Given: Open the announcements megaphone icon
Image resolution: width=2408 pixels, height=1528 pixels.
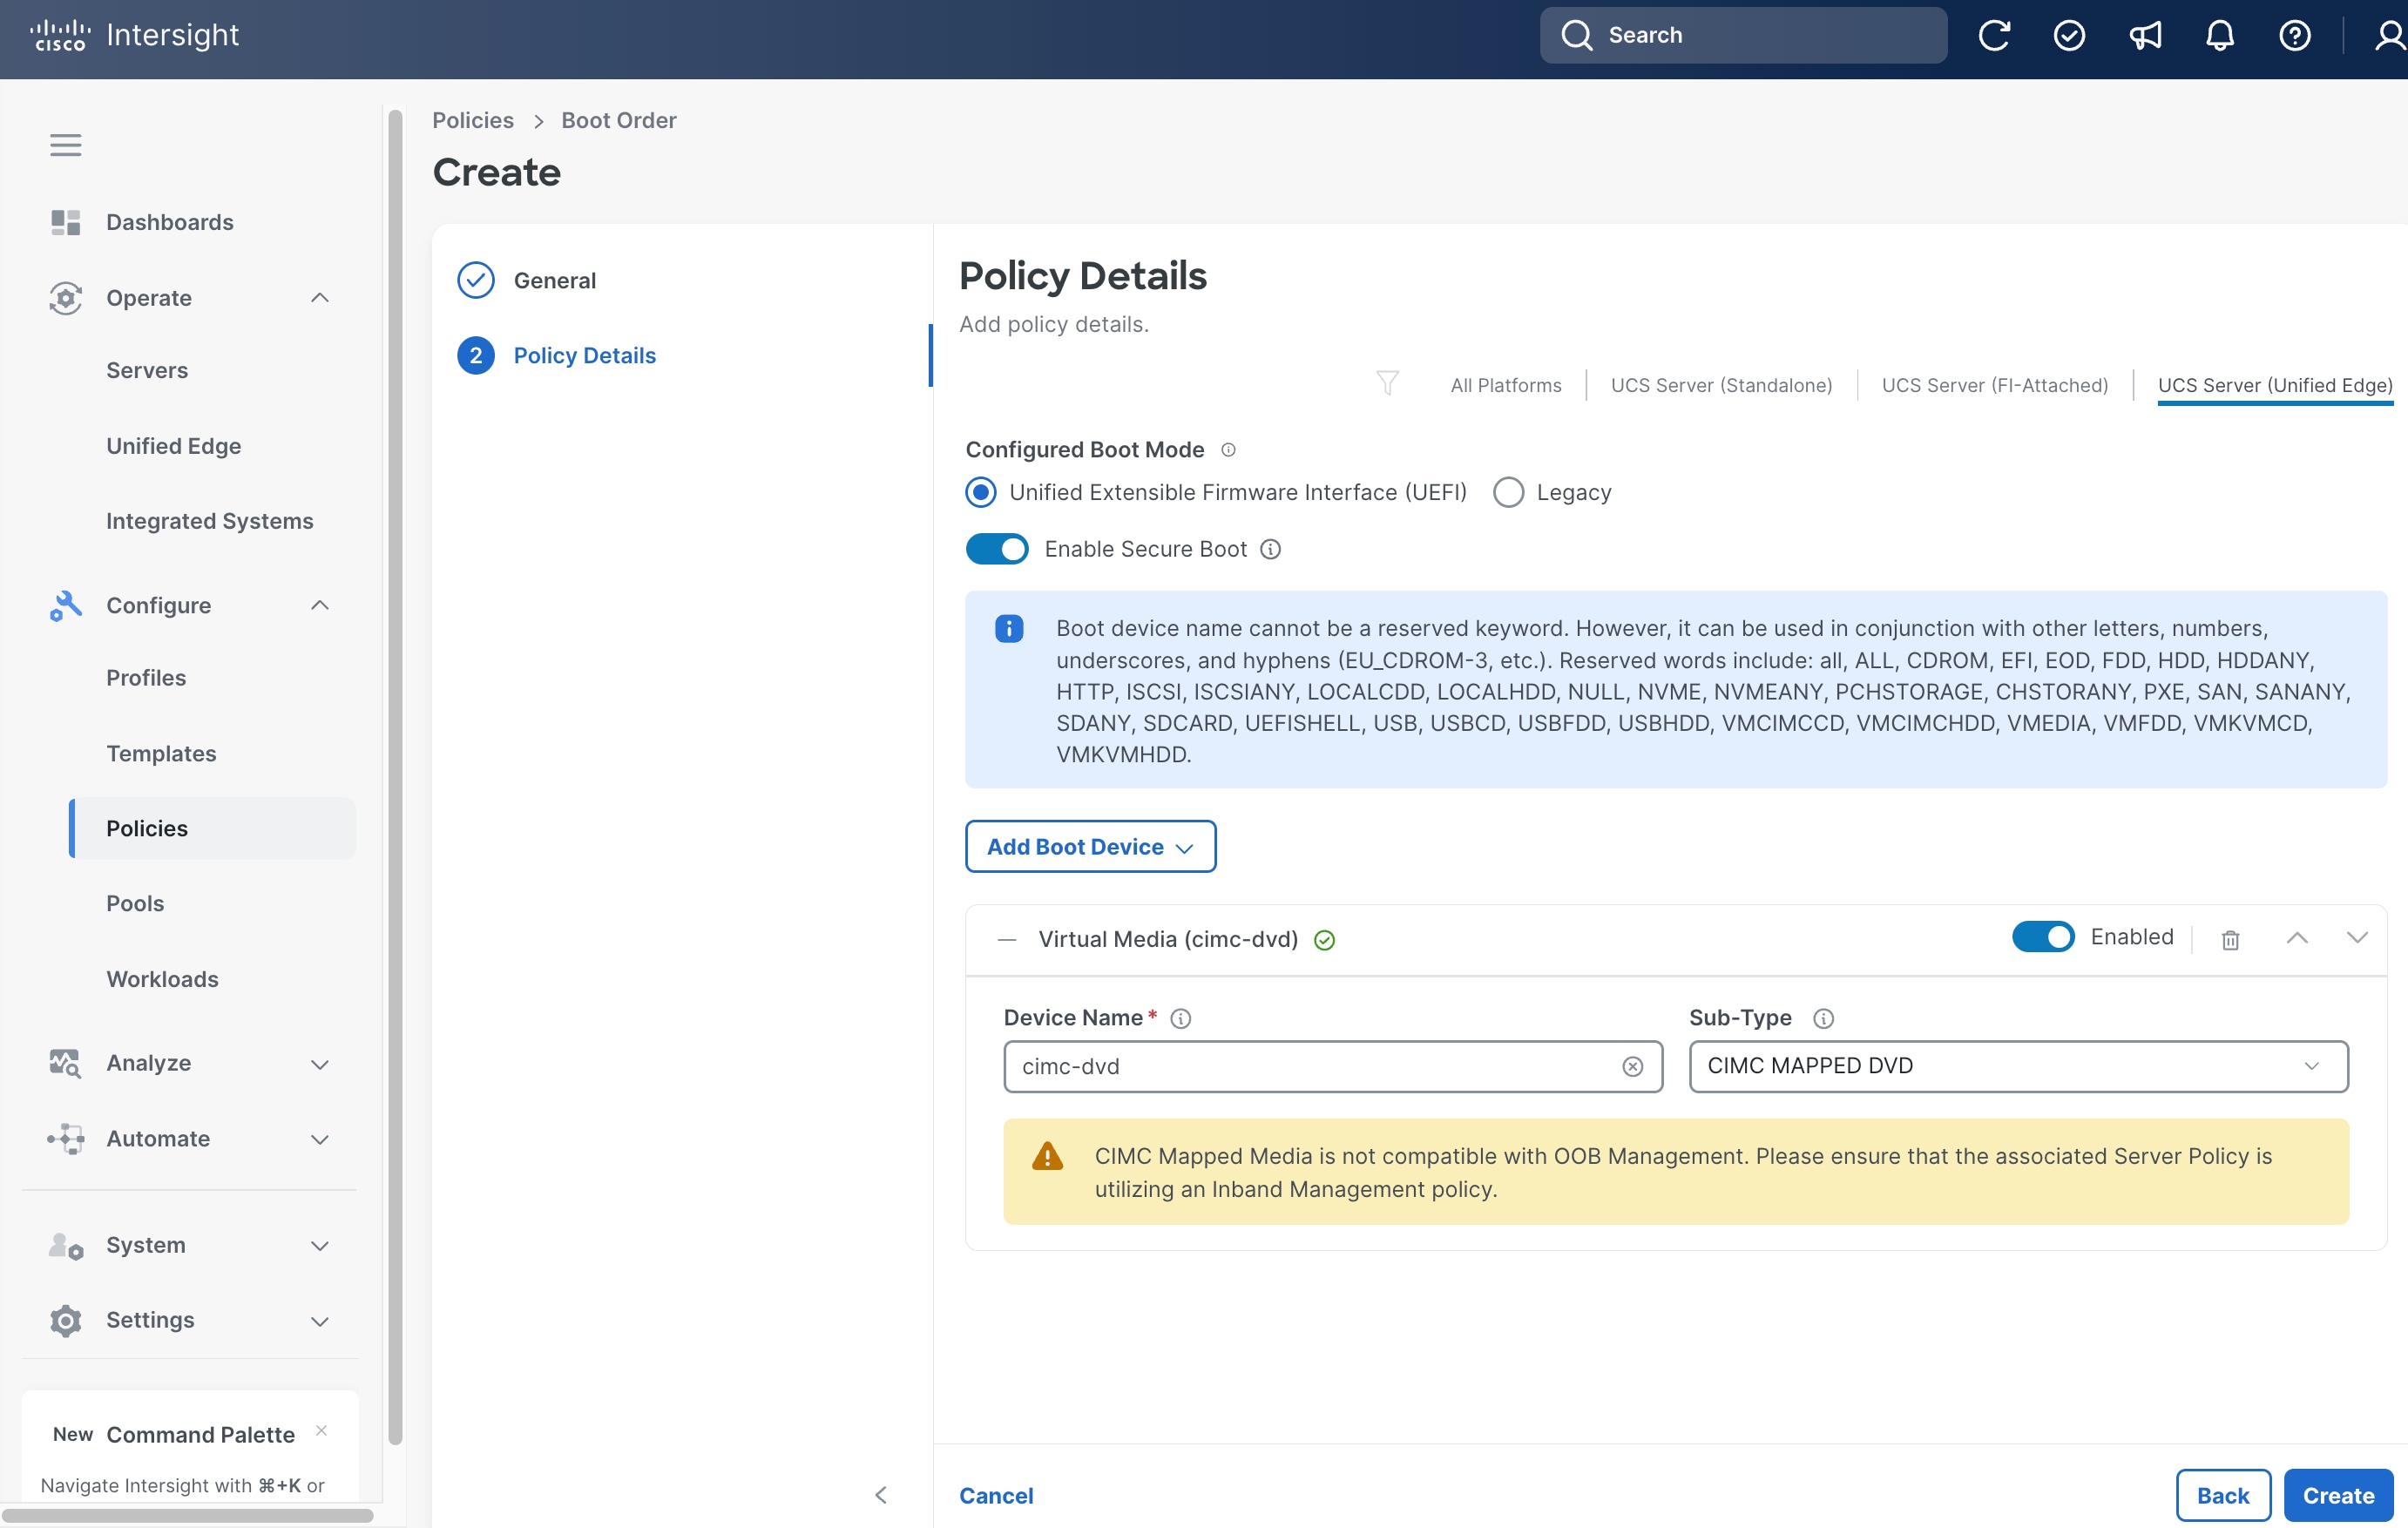Looking at the screenshot, I should (x=2144, y=35).
